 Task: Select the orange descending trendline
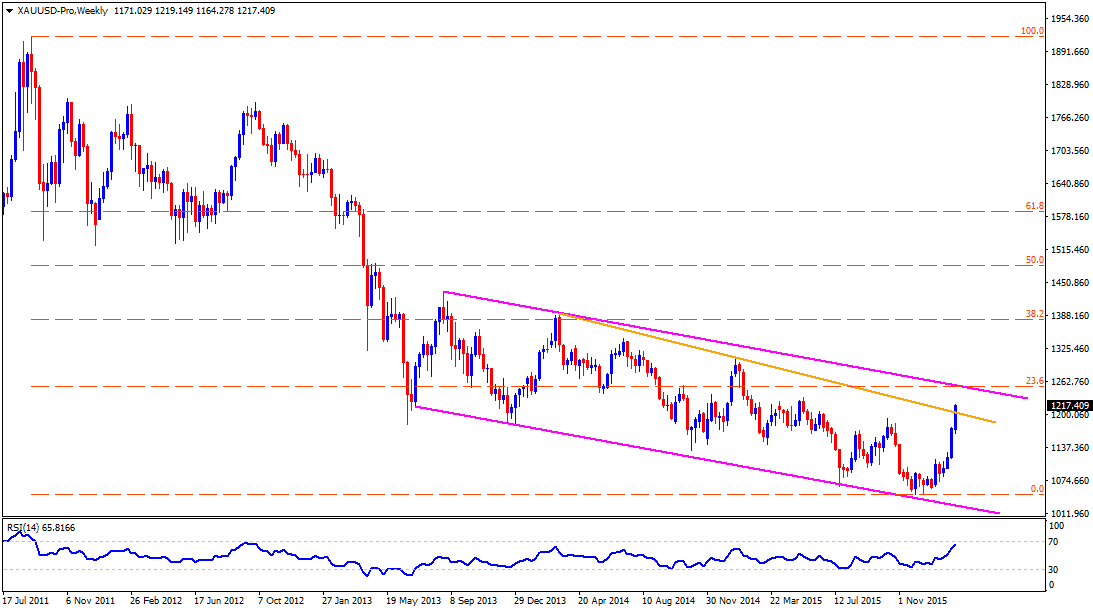coord(777,369)
